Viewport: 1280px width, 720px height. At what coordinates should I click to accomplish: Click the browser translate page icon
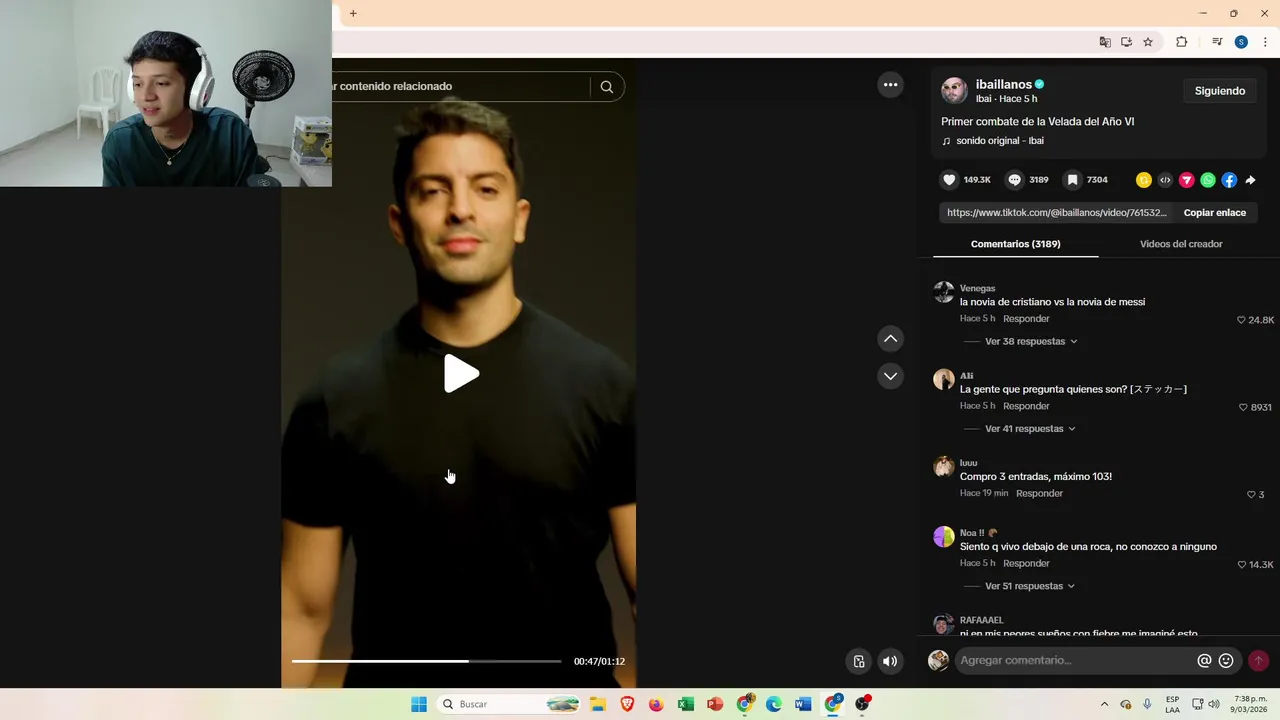tap(1105, 42)
